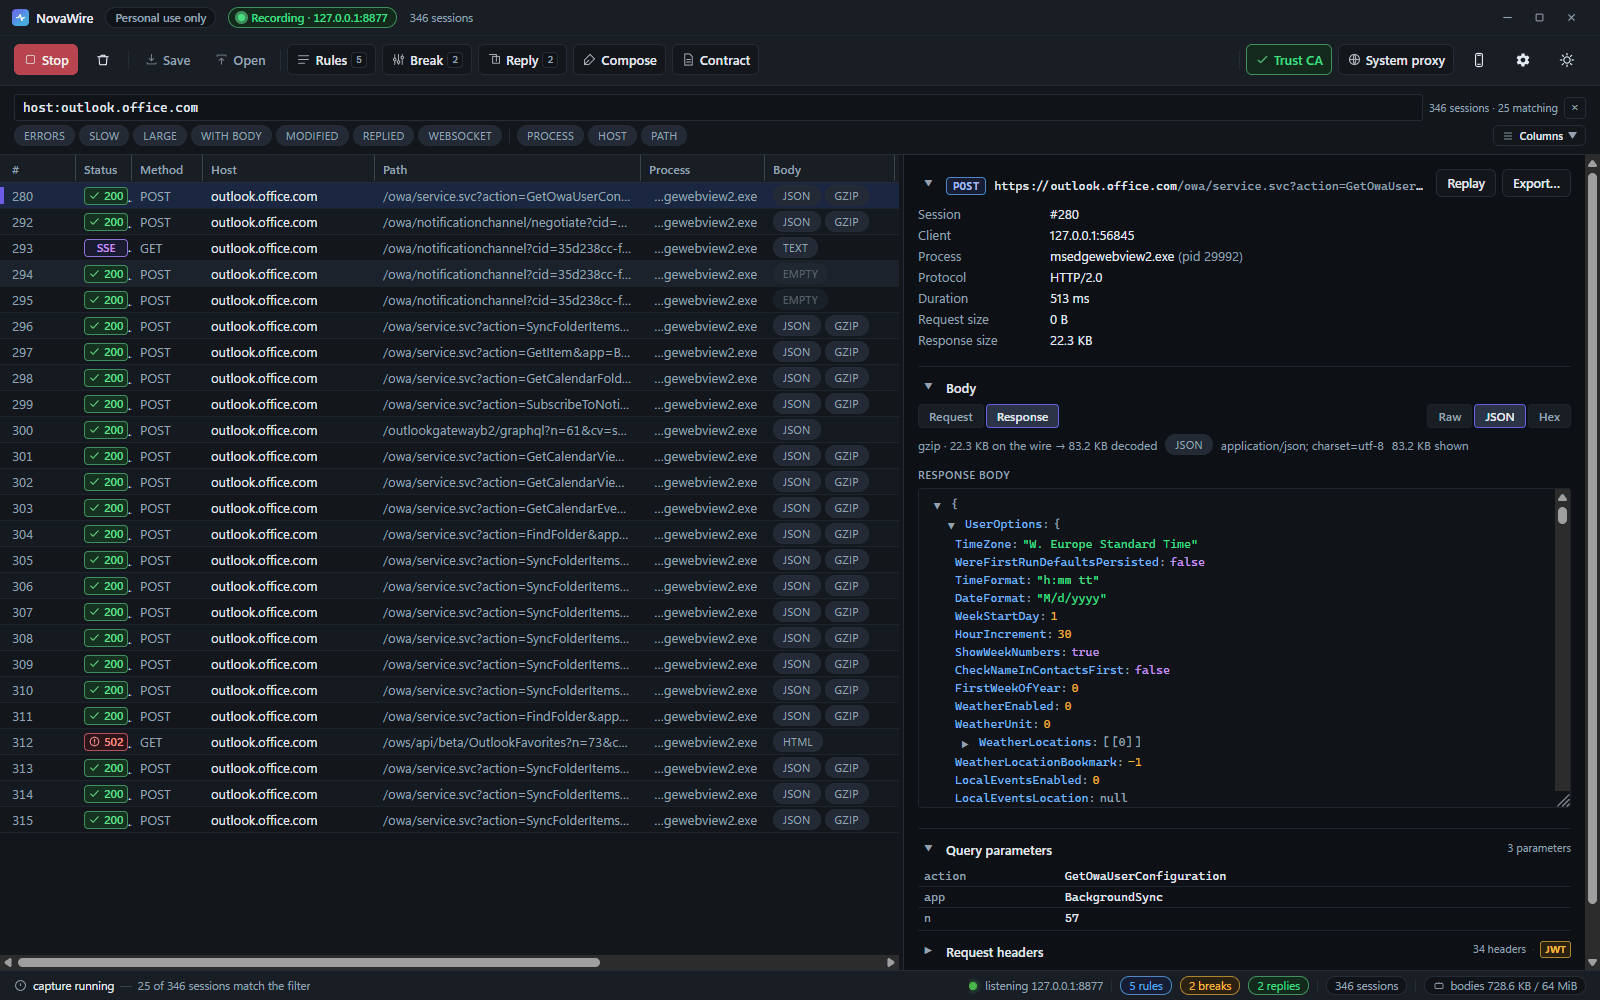Switch to the Raw view tab
Screen dimensions: 1600x1000
[1450, 417]
